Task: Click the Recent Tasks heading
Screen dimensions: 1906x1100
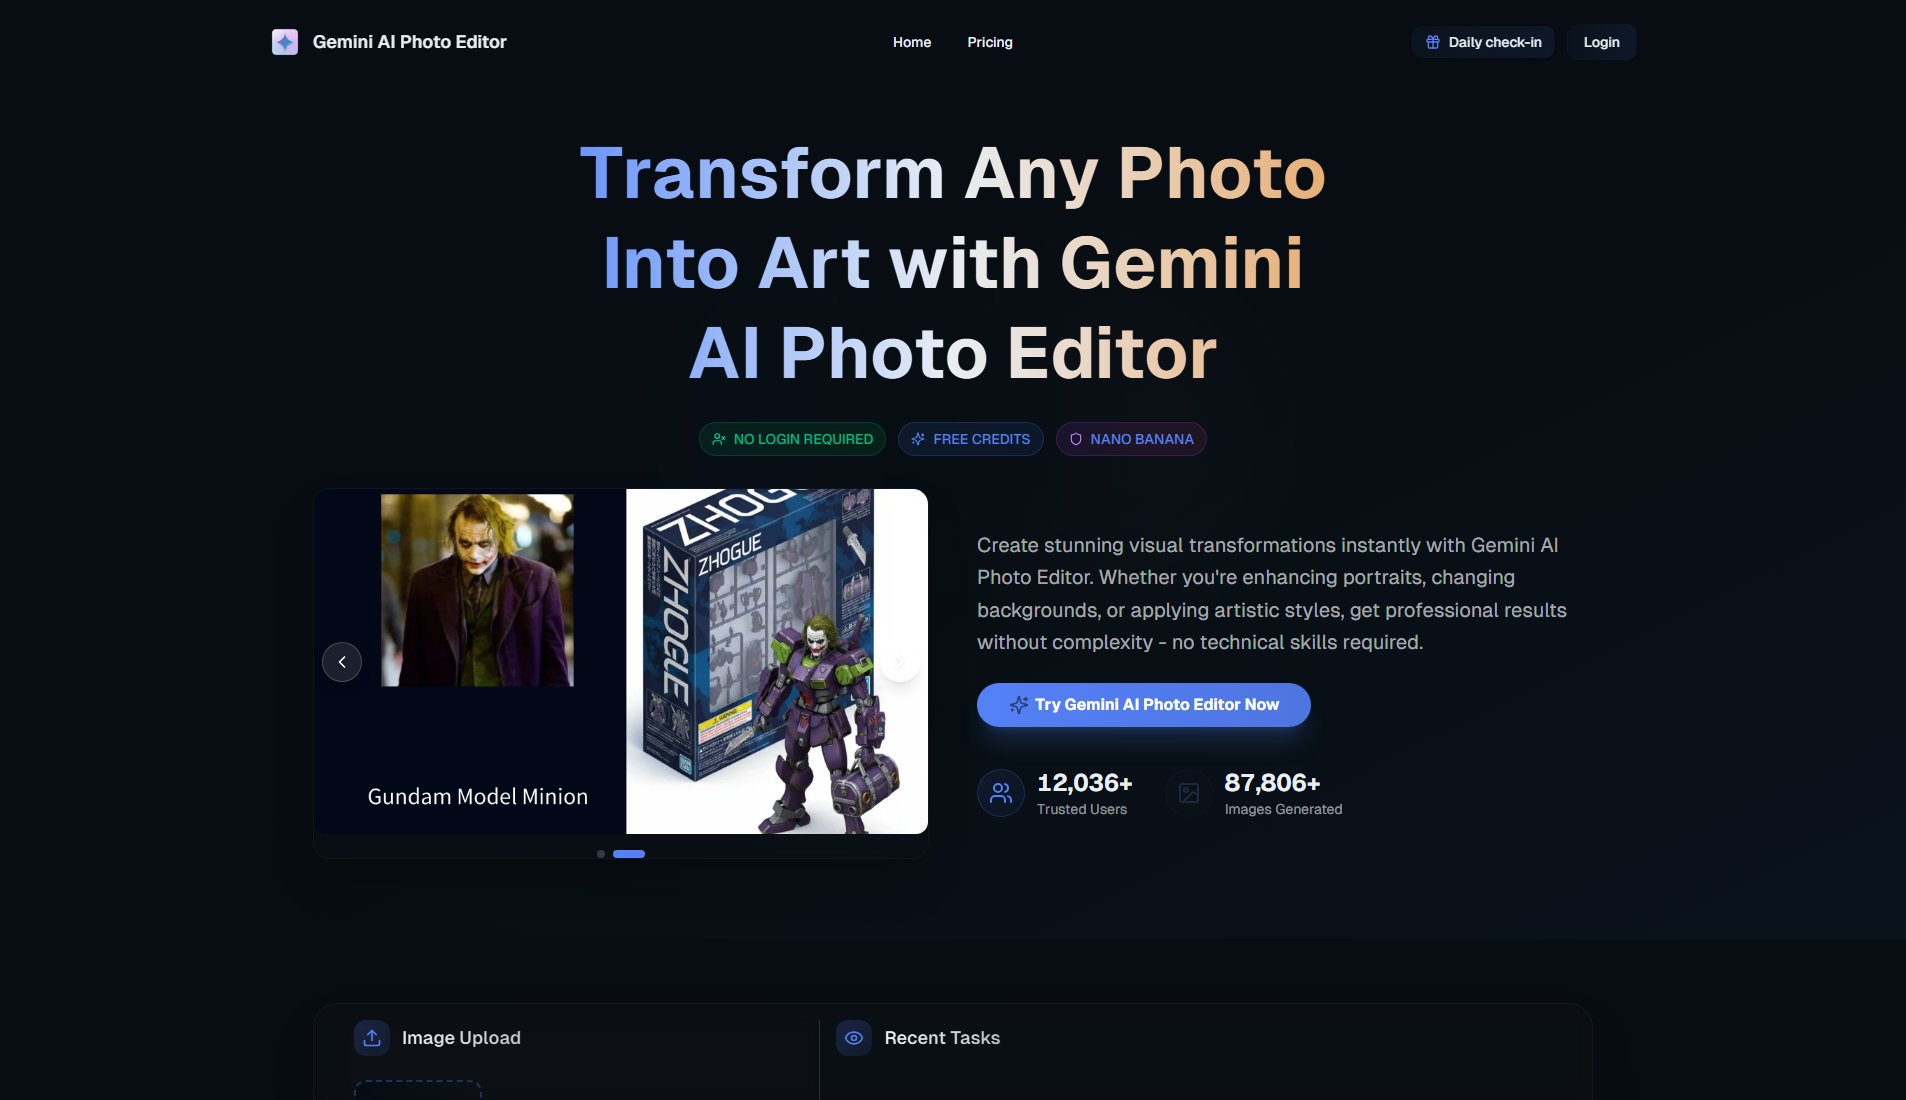Action: tap(942, 1038)
